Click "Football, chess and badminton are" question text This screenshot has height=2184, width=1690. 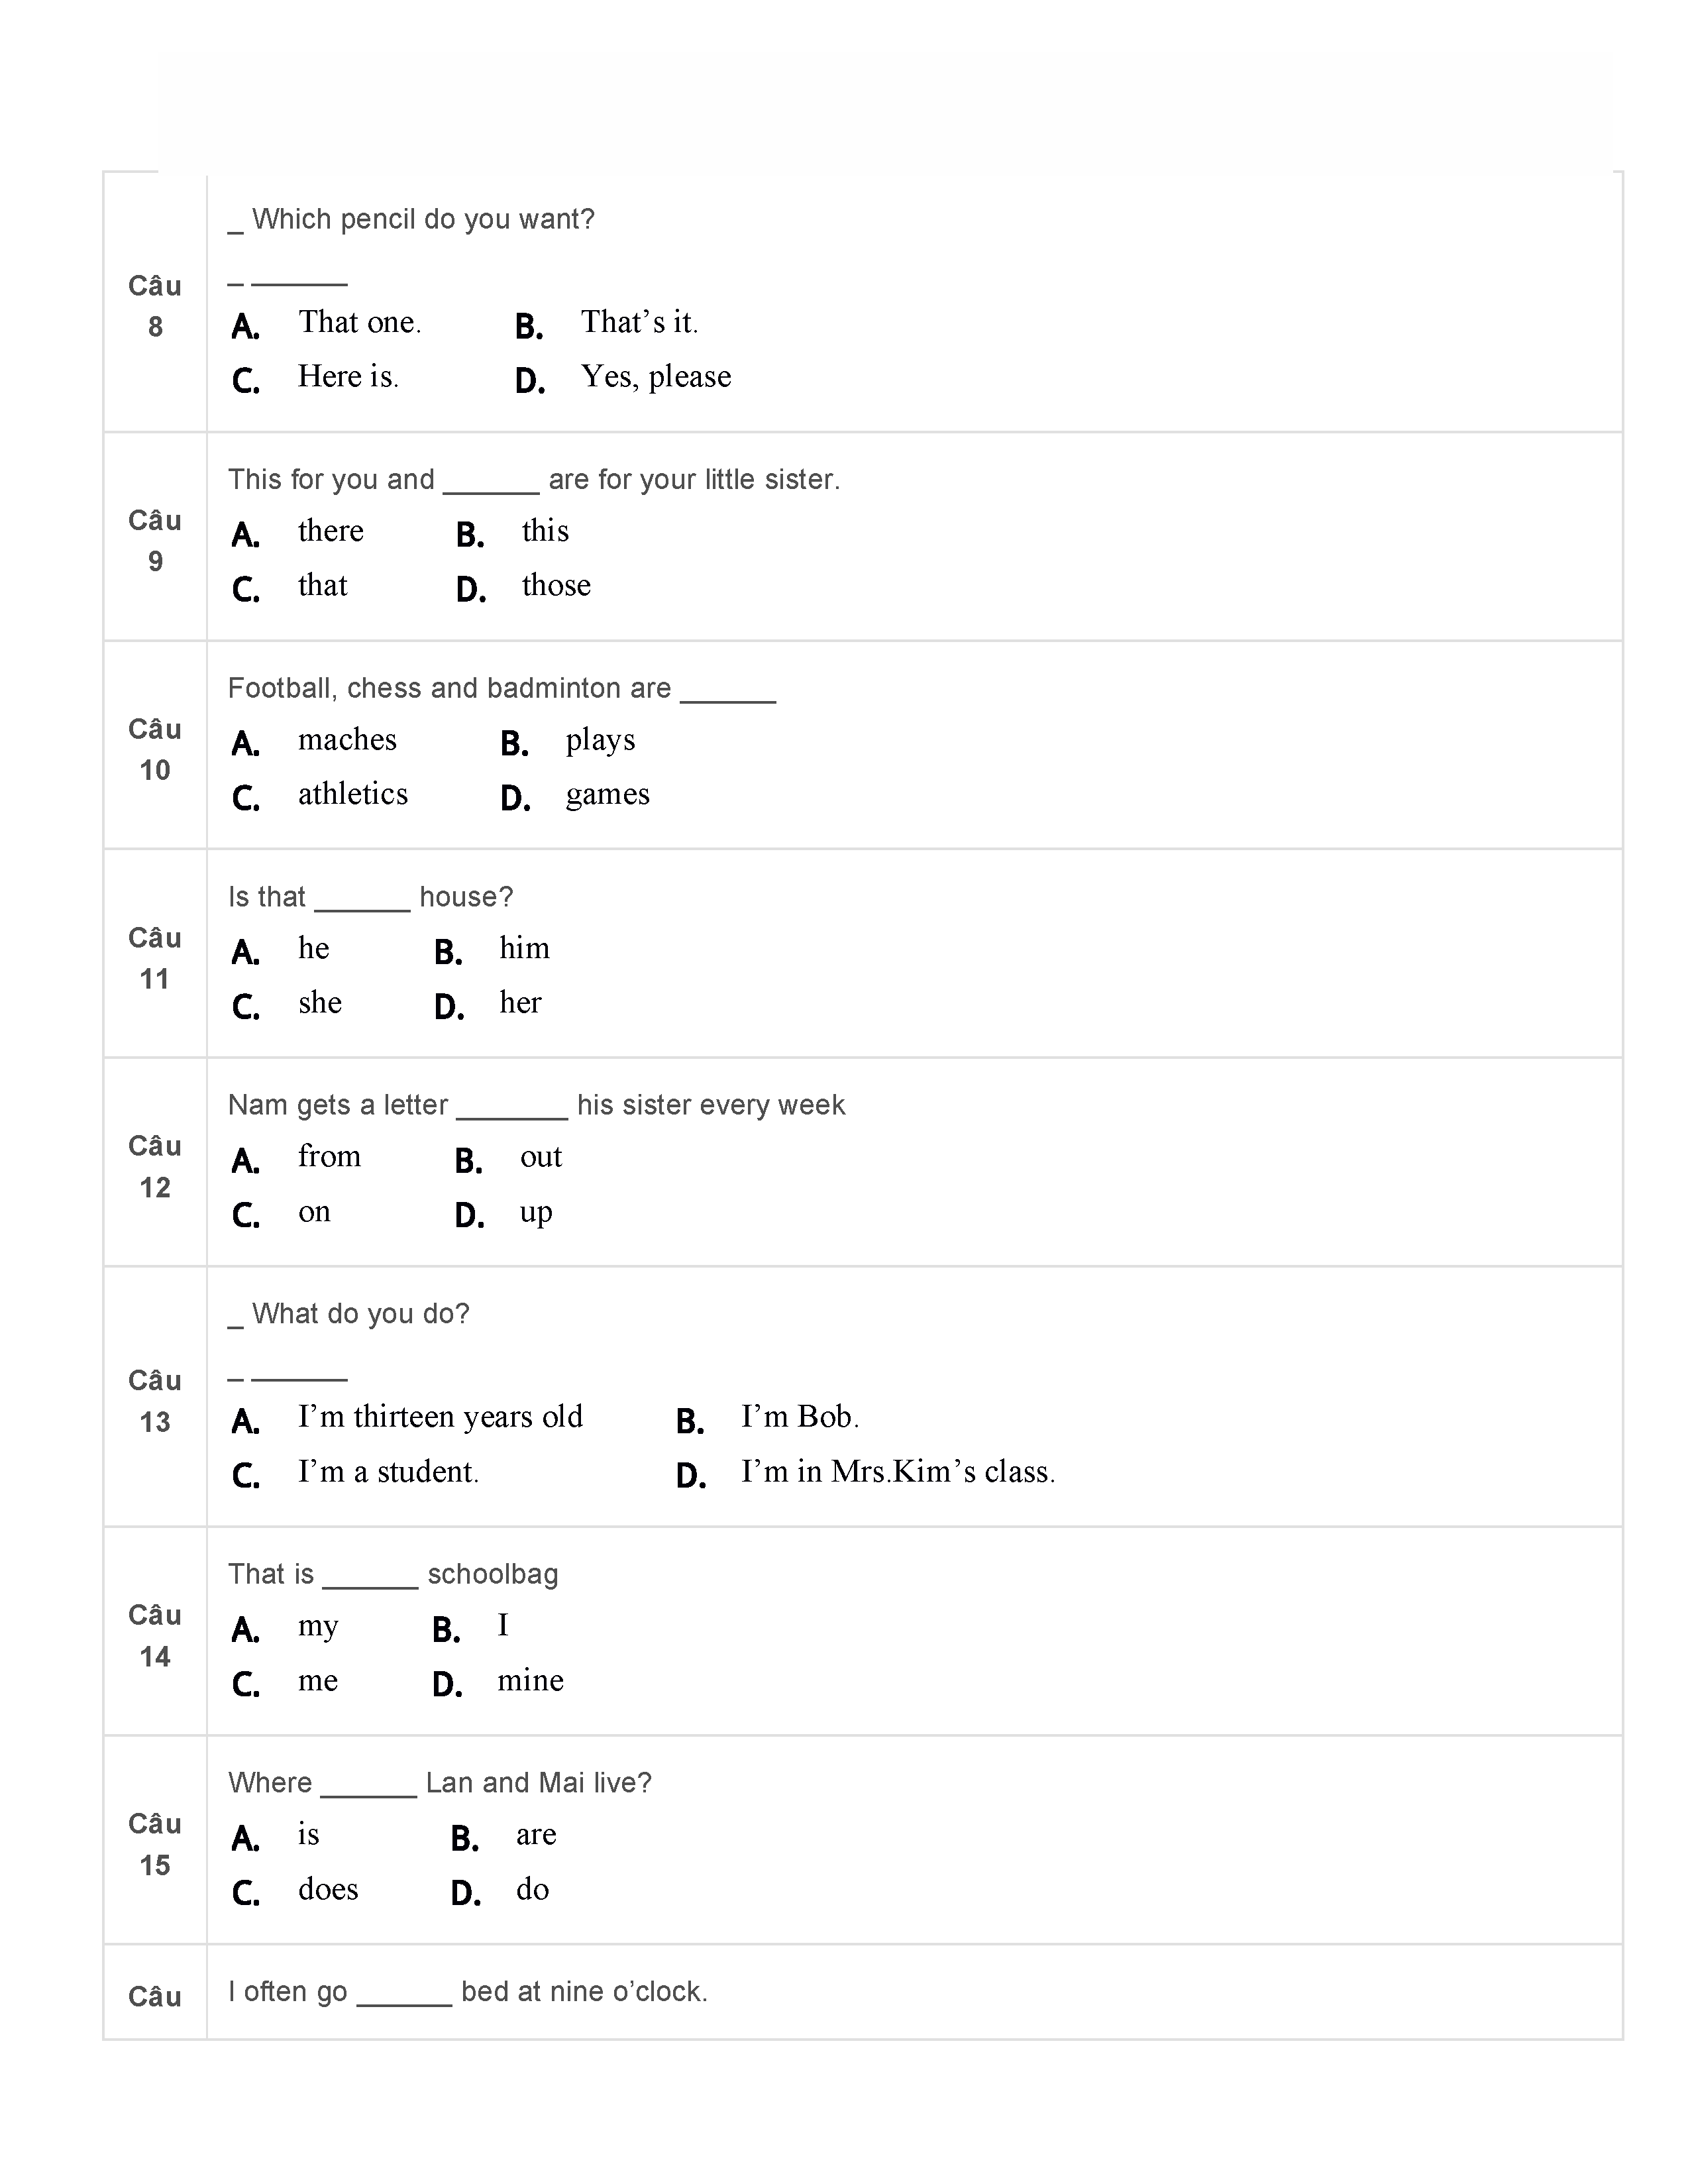point(449,689)
